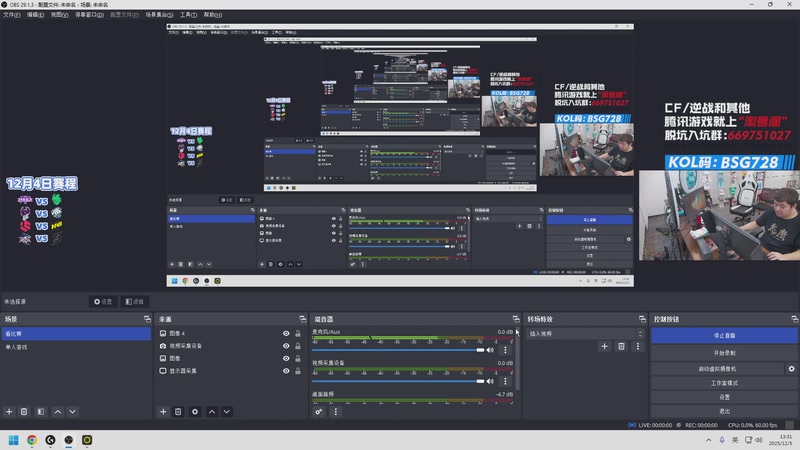Open the 文件 menu
Screen dimensions: 800x450
[11, 15]
